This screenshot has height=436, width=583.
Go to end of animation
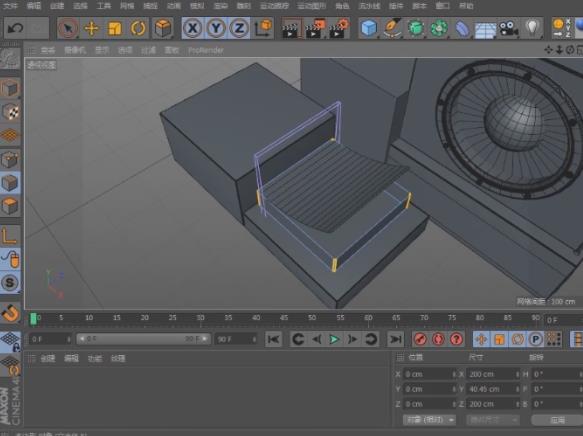(395, 339)
